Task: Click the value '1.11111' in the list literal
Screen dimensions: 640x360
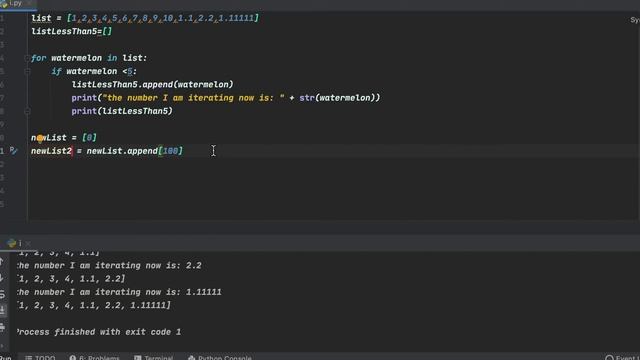Action: (237, 18)
